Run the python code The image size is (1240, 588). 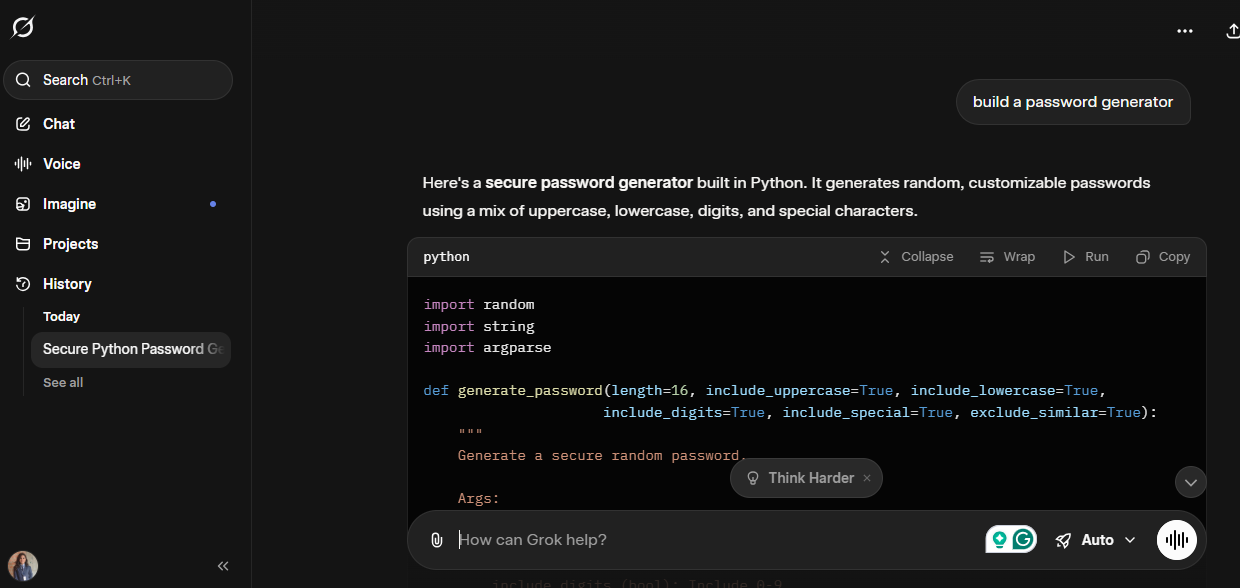click(x=1086, y=257)
